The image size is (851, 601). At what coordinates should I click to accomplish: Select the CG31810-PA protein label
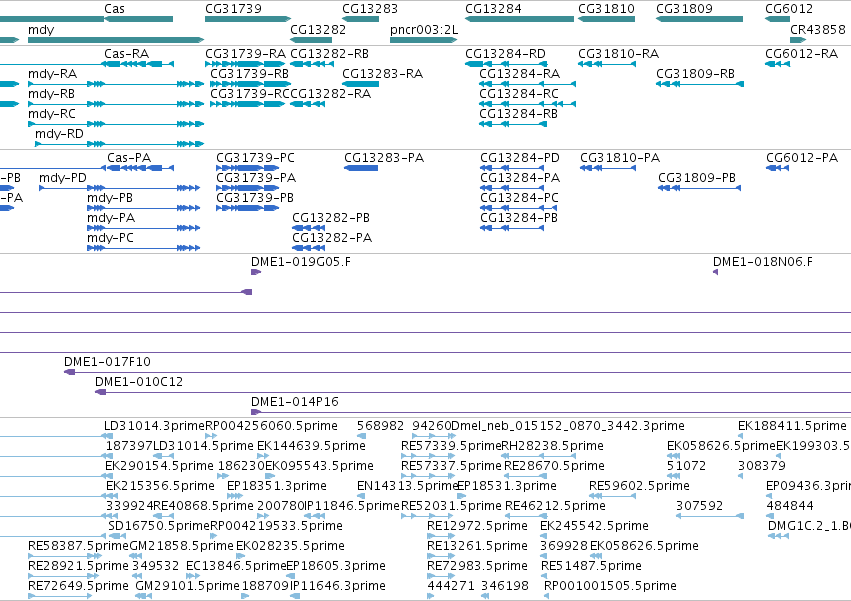coord(620,158)
